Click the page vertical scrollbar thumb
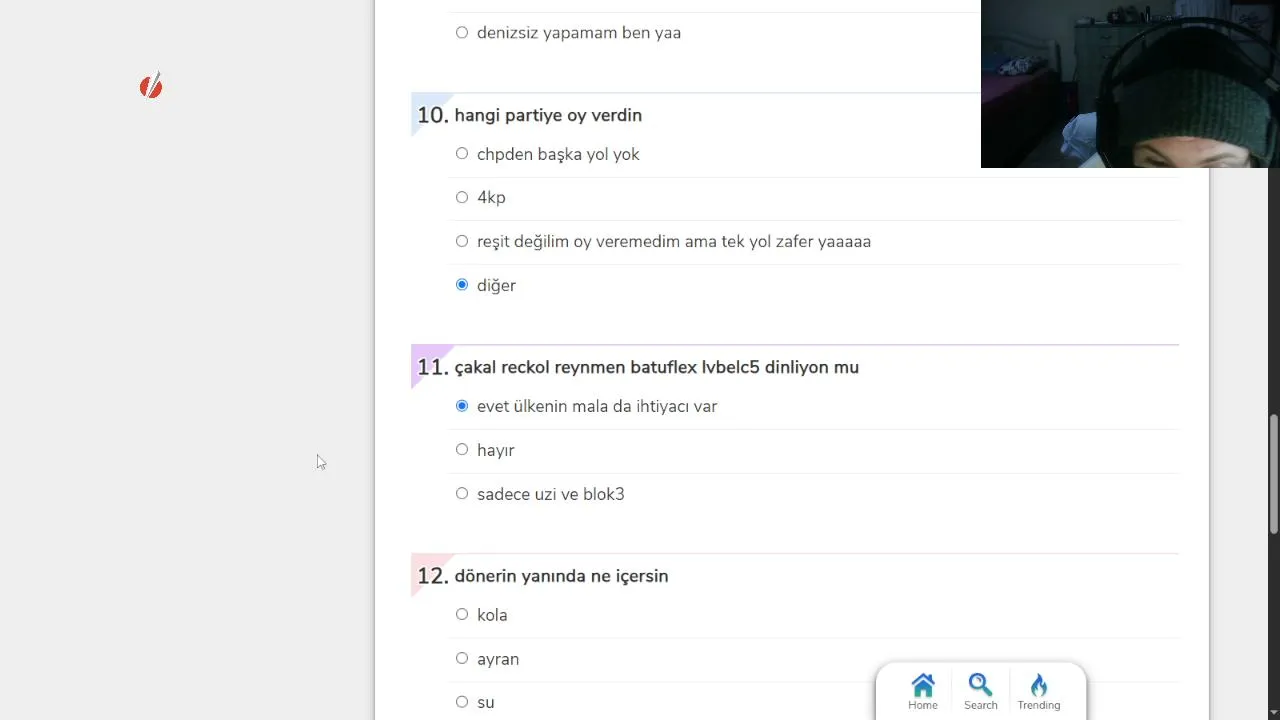The height and width of the screenshot is (720, 1280). 1273,474
